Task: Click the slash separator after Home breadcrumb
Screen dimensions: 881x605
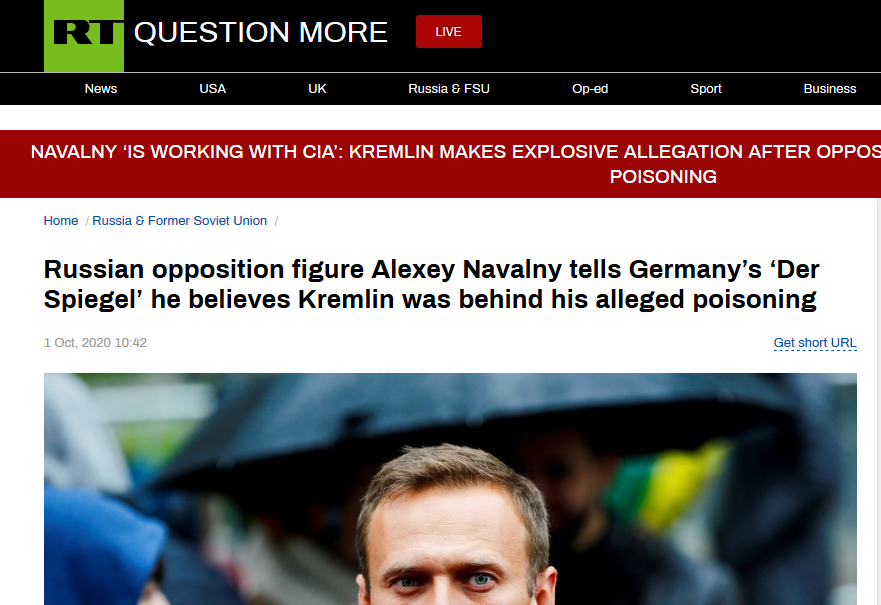Action: pyautogui.click(x=86, y=221)
